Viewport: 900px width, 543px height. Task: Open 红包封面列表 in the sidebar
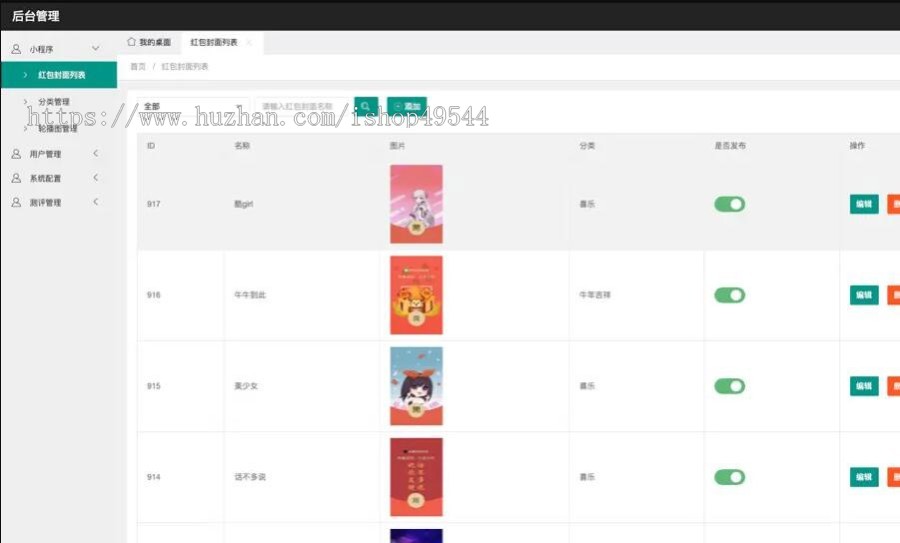[x=59, y=75]
